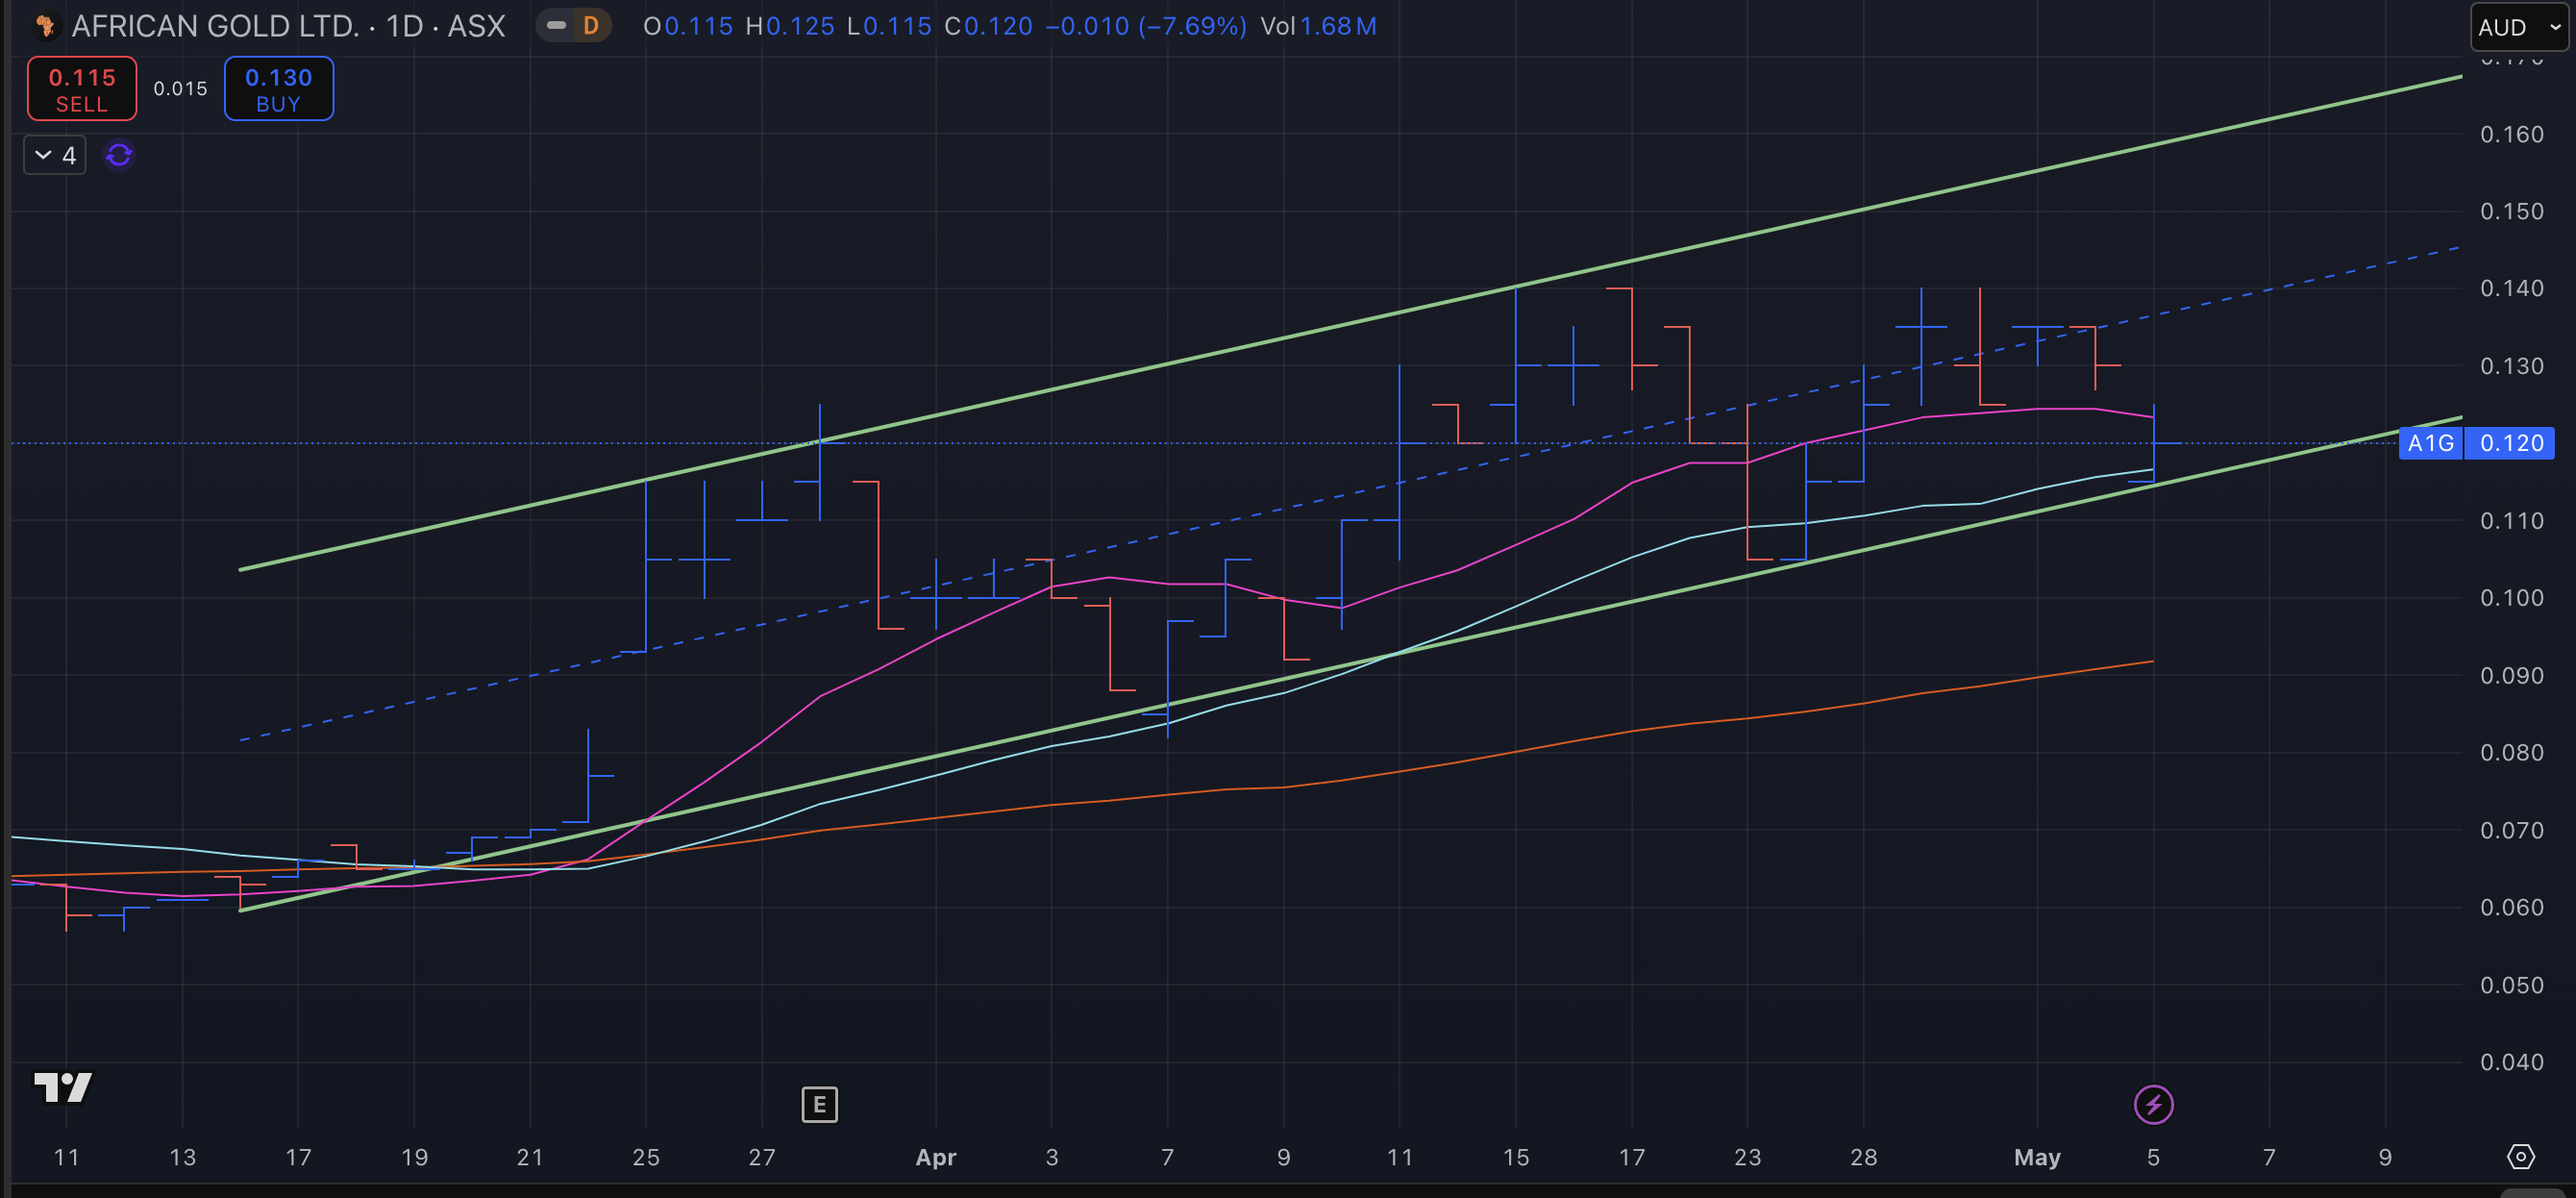
Task: Select the upper green channel trendline
Action: click(1350, 322)
